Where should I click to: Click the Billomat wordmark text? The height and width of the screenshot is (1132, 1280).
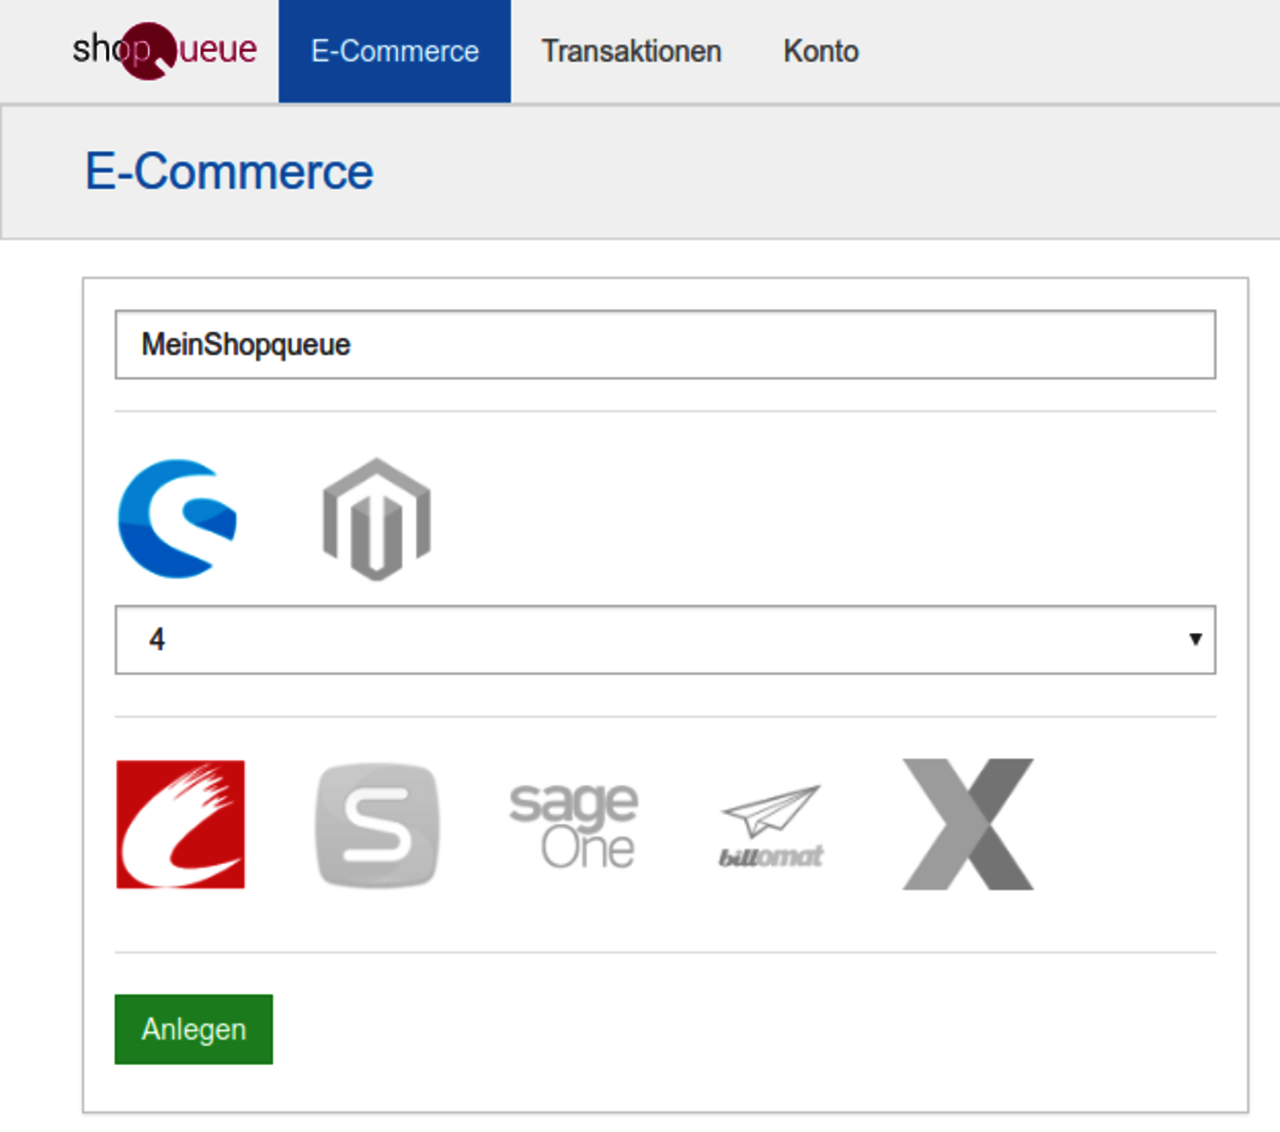click(x=770, y=857)
